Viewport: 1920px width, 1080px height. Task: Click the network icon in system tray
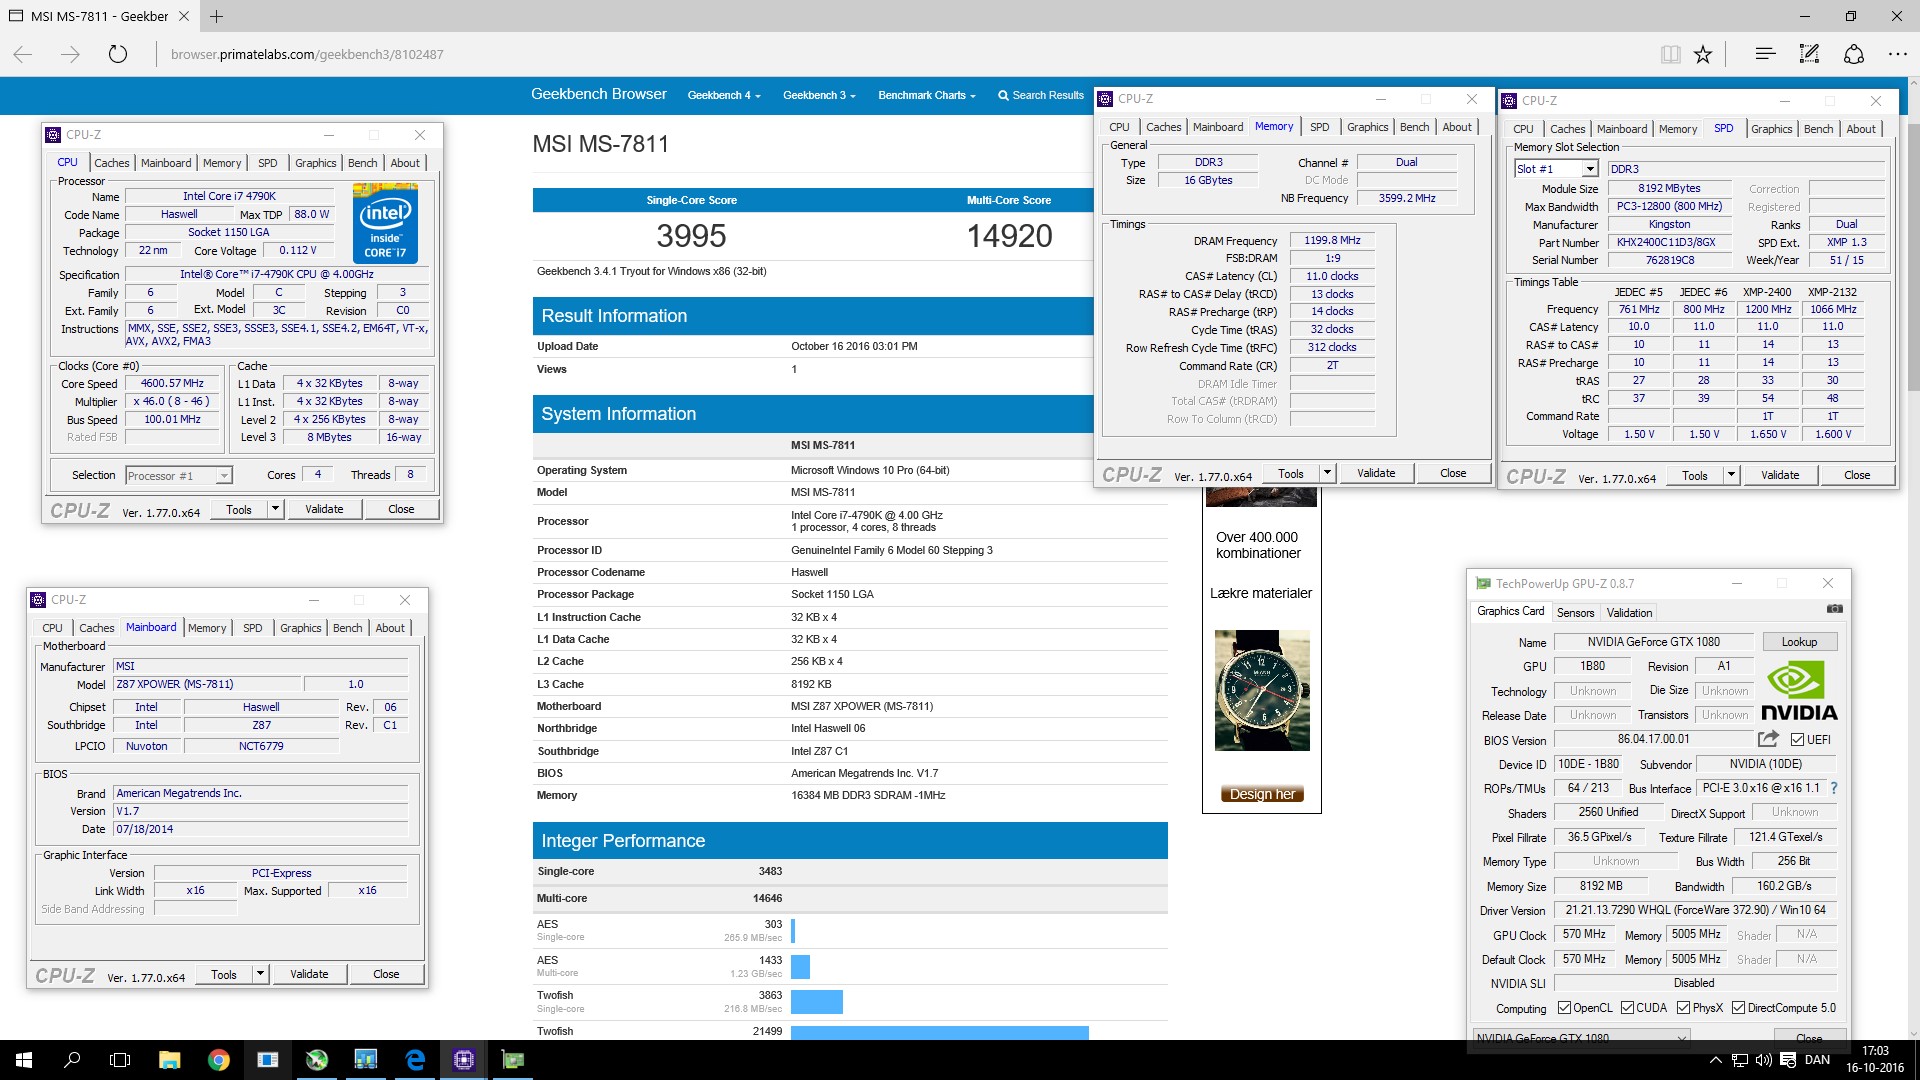1740,1060
